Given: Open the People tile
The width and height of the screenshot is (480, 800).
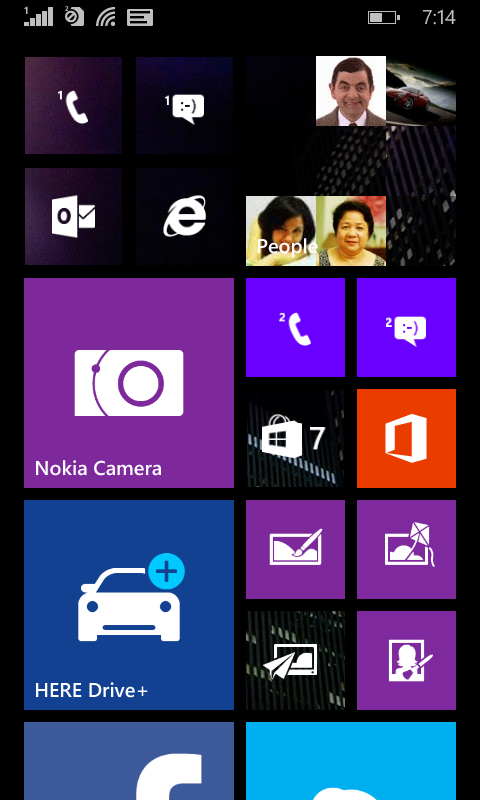Looking at the screenshot, I should pos(351,161).
